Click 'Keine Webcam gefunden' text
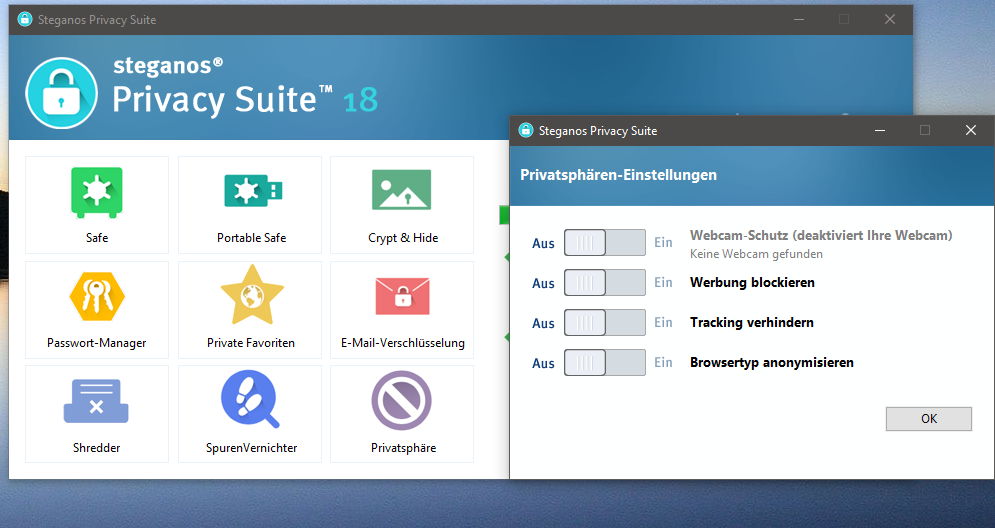This screenshot has height=528, width=995. tap(756, 254)
